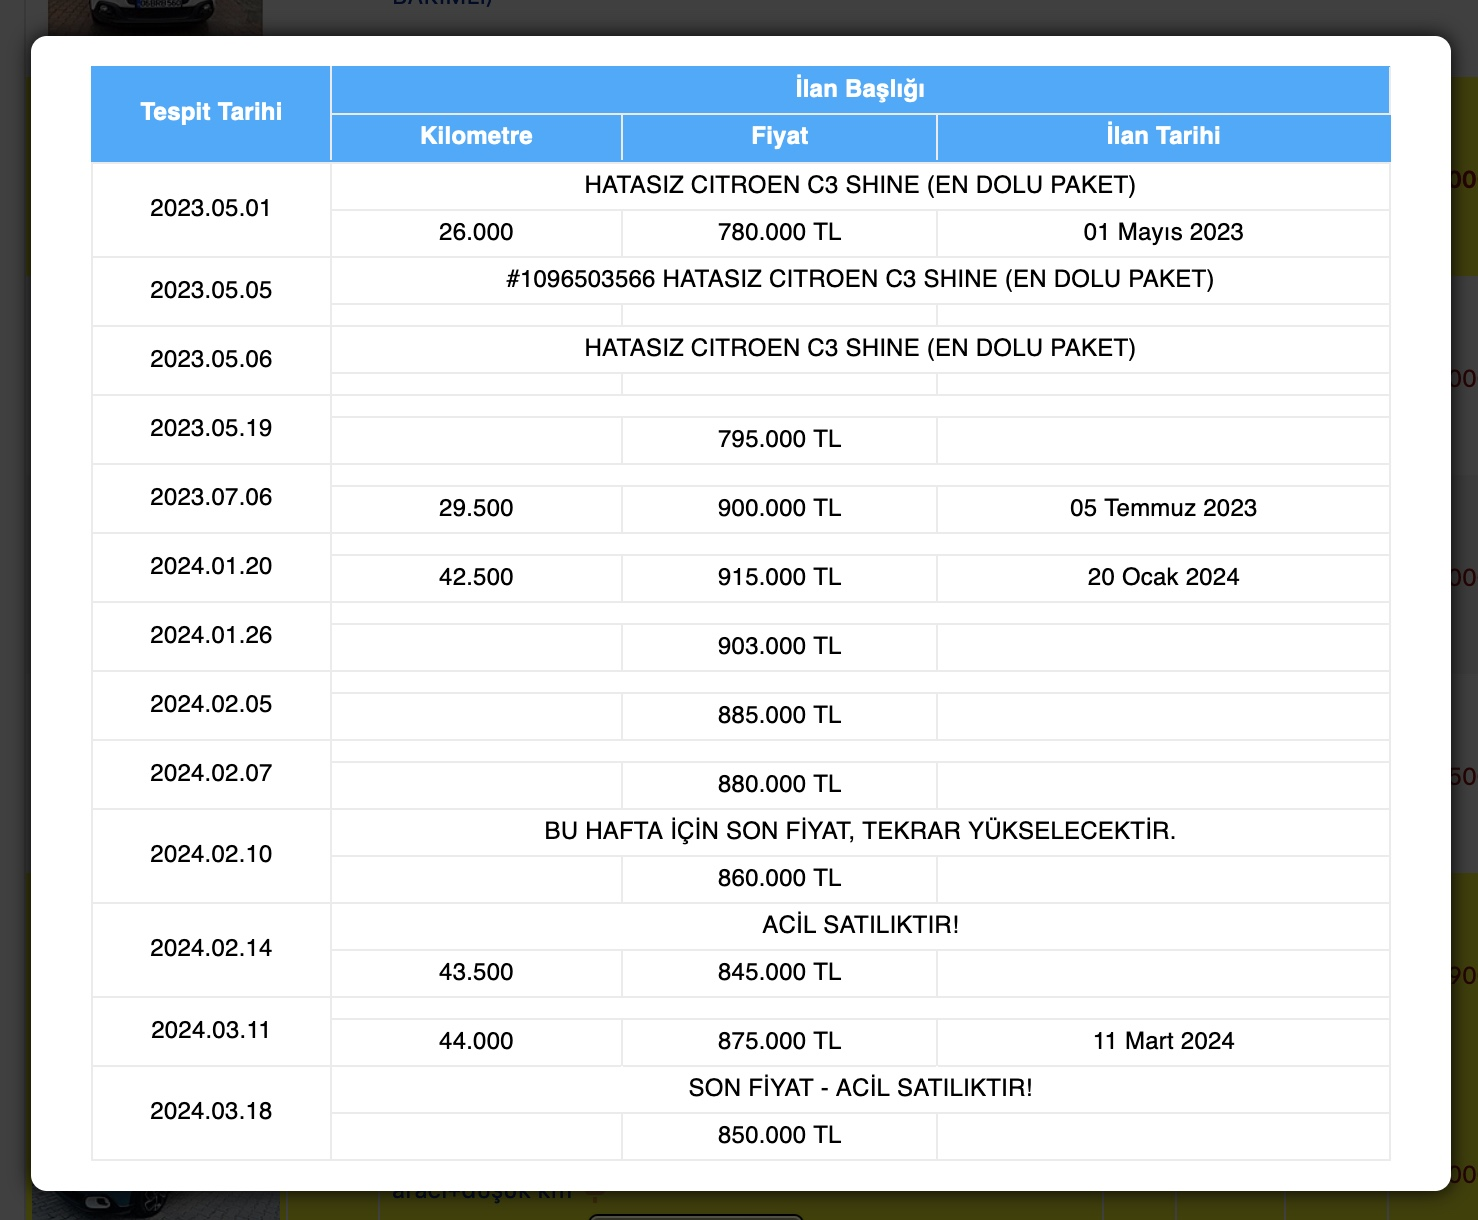
Task: Click the detection date 2024.02.10
Action: (211, 854)
